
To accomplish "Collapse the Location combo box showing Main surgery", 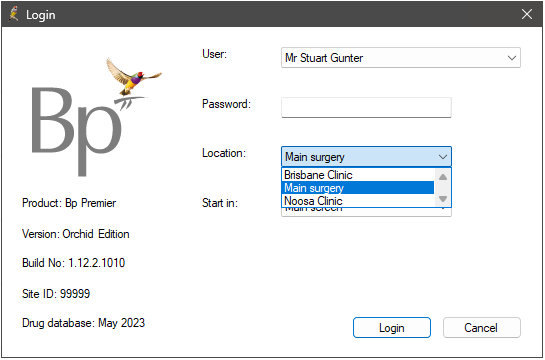I will tap(366, 157).
